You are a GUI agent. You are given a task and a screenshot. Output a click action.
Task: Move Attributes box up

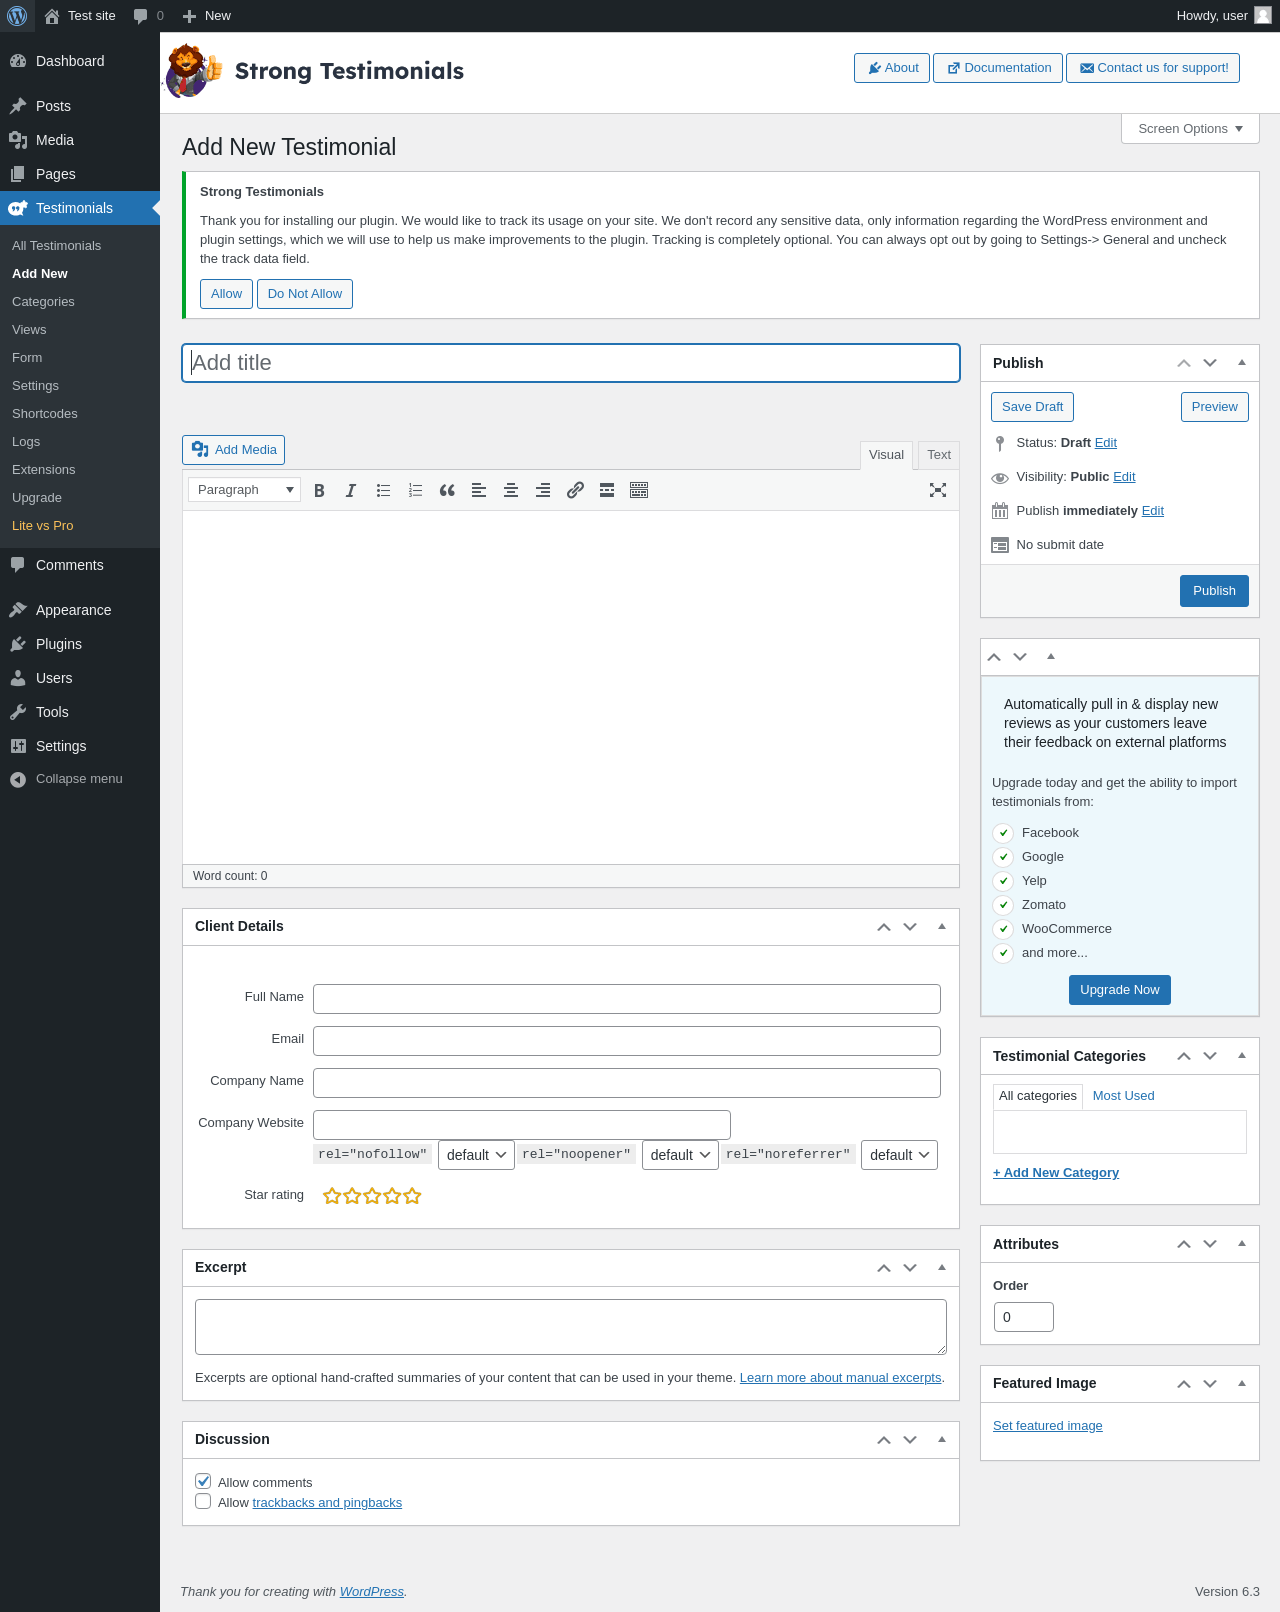click(x=1184, y=1244)
